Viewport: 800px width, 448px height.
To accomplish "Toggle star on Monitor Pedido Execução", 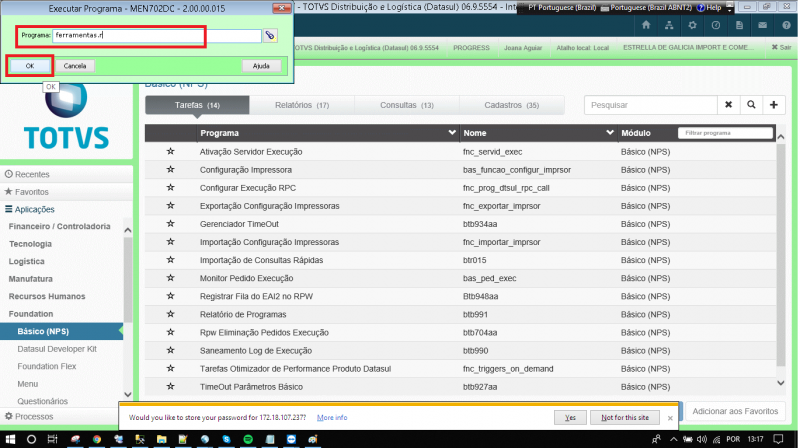I will (170, 278).
